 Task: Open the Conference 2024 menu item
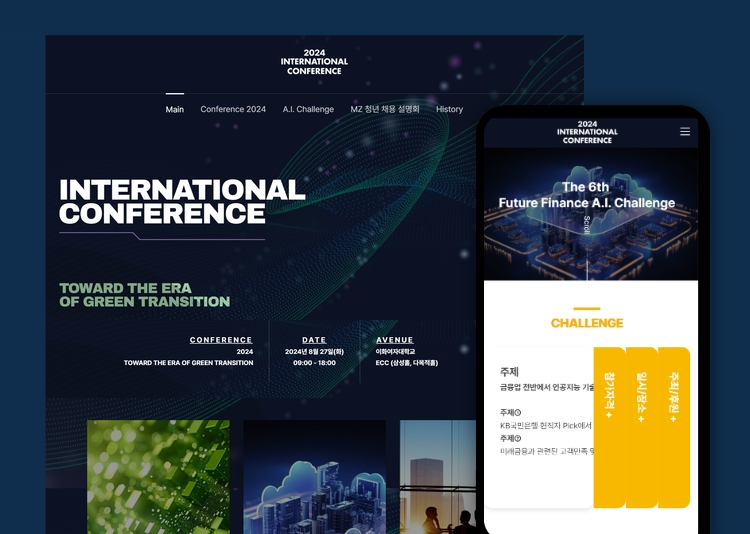[x=233, y=109]
